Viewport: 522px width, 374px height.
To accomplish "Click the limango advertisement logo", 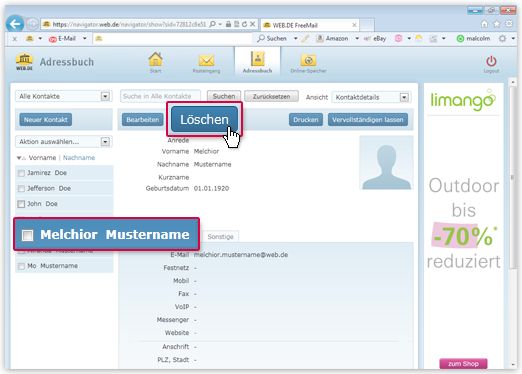I will [463, 100].
